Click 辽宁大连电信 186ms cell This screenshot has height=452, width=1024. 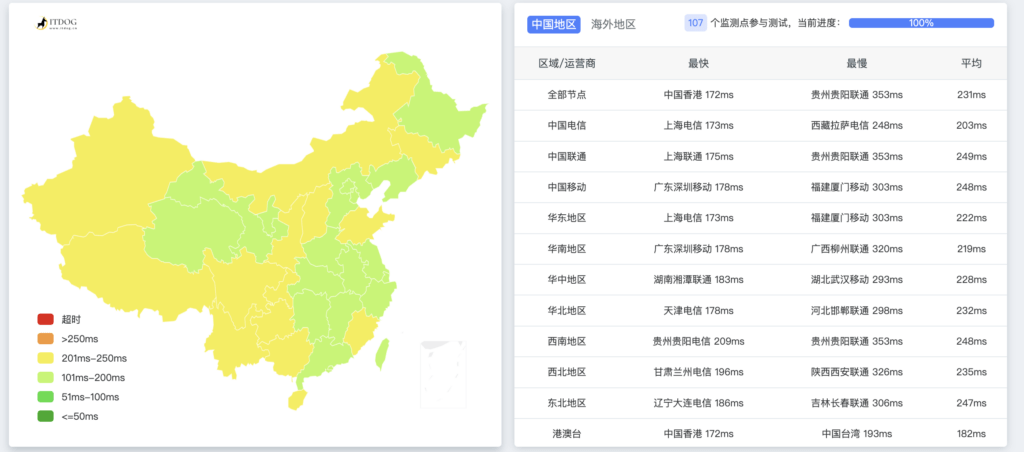pos(698,403)
